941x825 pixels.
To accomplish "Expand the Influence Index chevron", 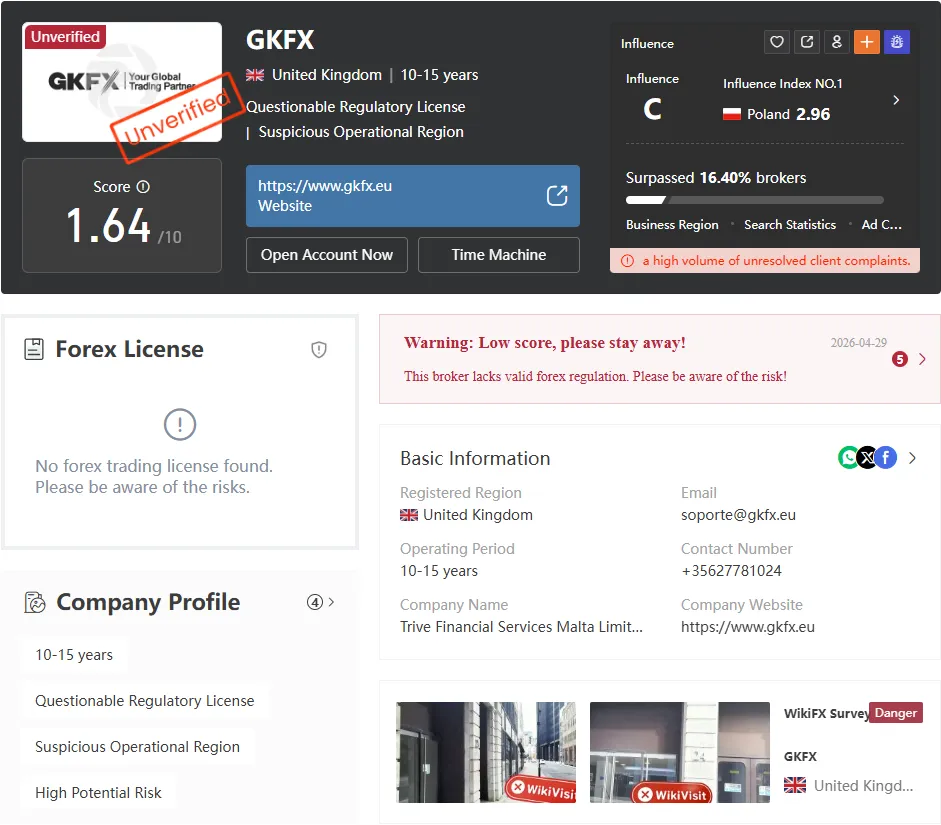I will click(x=896, y=100).
